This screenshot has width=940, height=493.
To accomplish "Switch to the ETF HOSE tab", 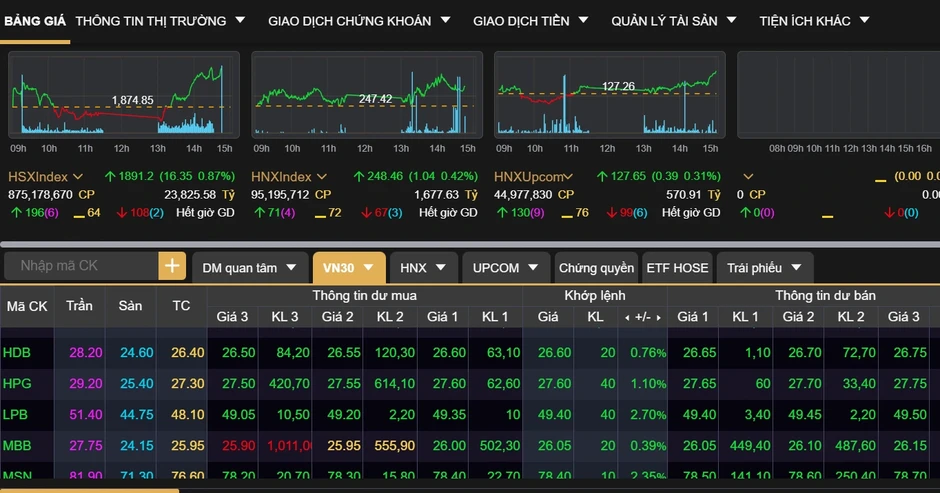I will pos(677,268).
